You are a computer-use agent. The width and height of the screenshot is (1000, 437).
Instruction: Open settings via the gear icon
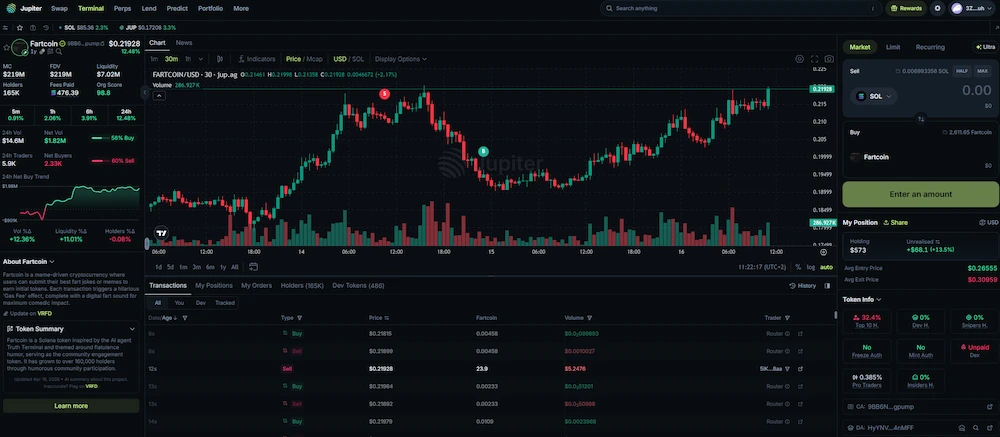coord(937,8)
